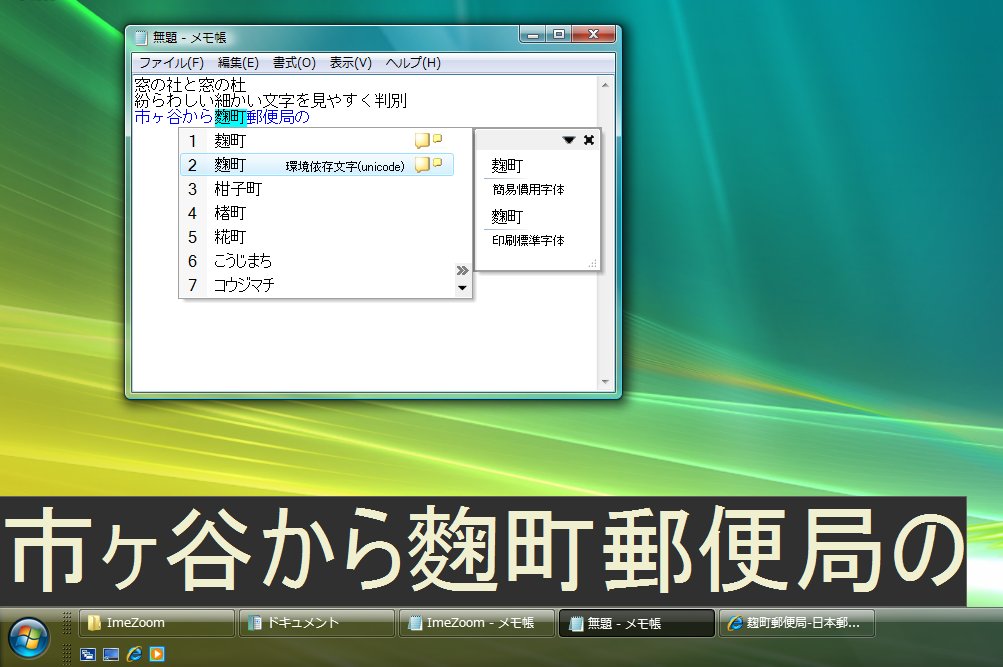Click the Notepad document icon in the title bar
The height and width of the screenshot is (667, 1003).
pos(139,34)
